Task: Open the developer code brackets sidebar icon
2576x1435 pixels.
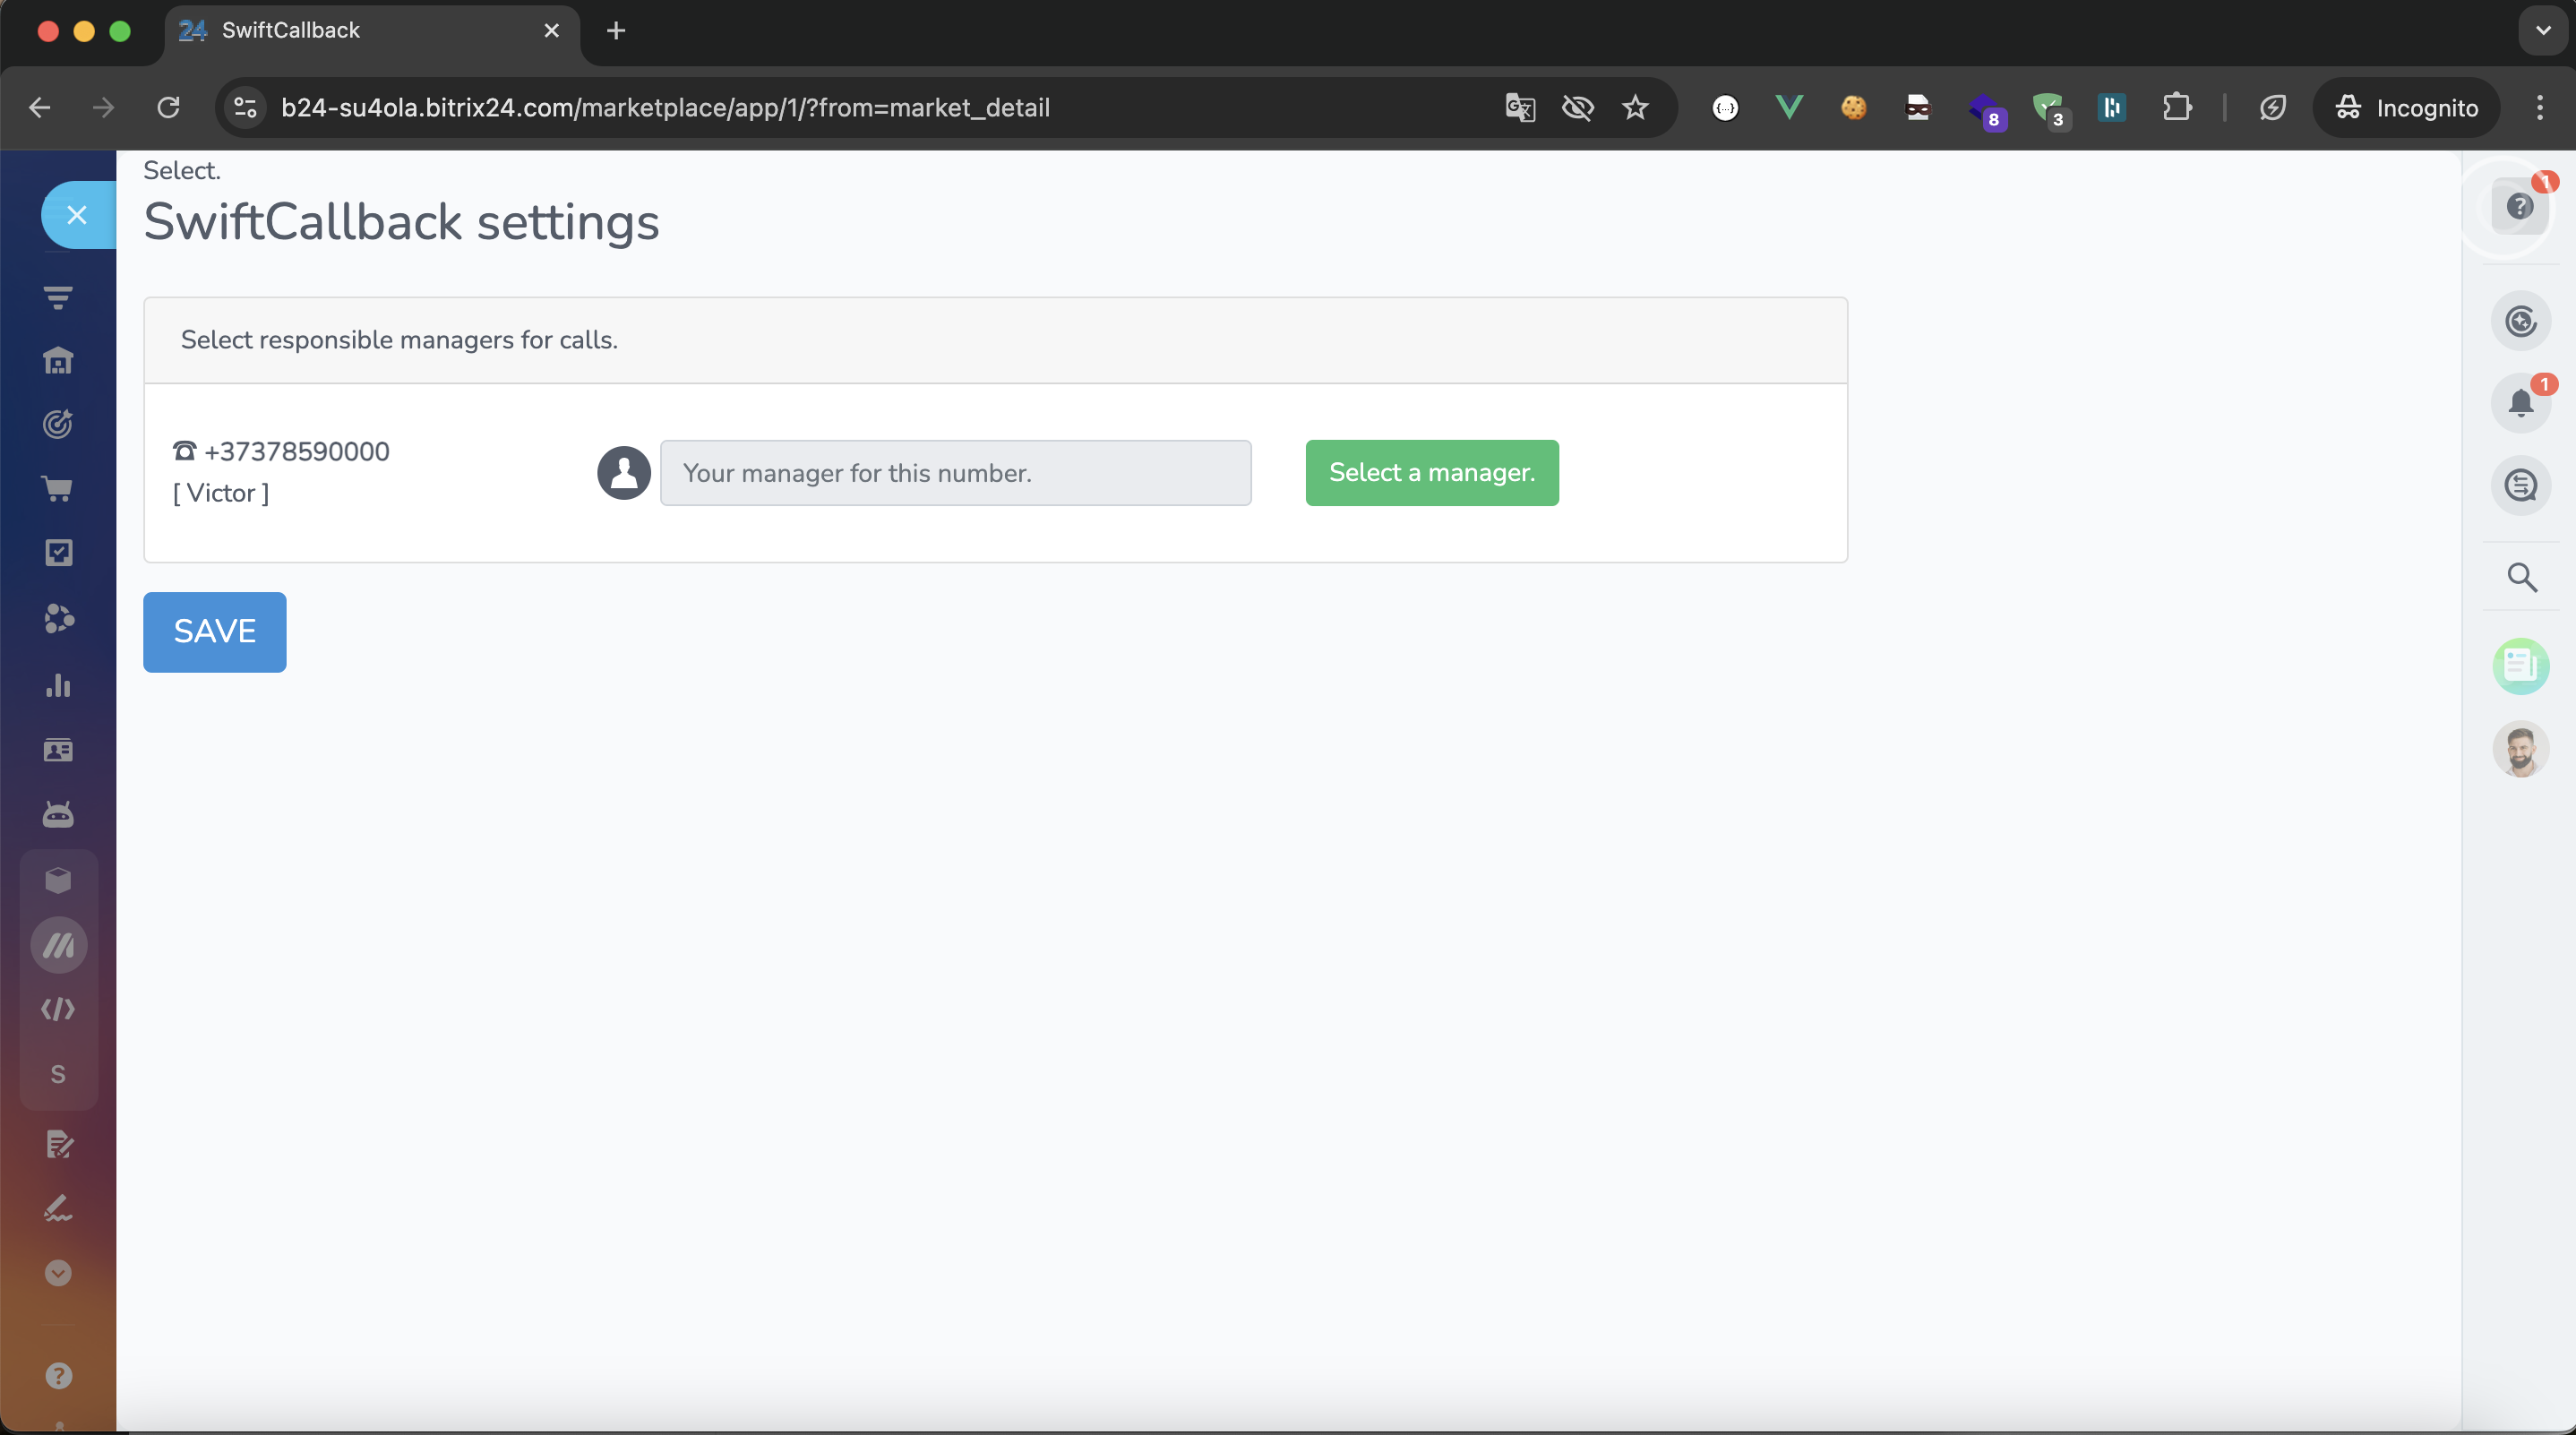Action: coord(58,1009)
